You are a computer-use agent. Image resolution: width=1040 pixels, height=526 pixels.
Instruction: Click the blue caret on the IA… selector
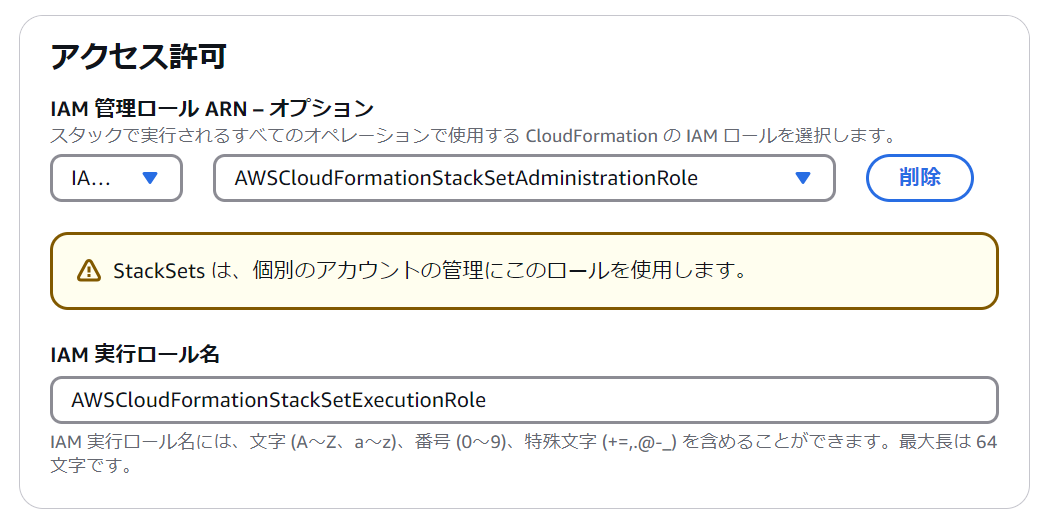(x=150, y=178)
